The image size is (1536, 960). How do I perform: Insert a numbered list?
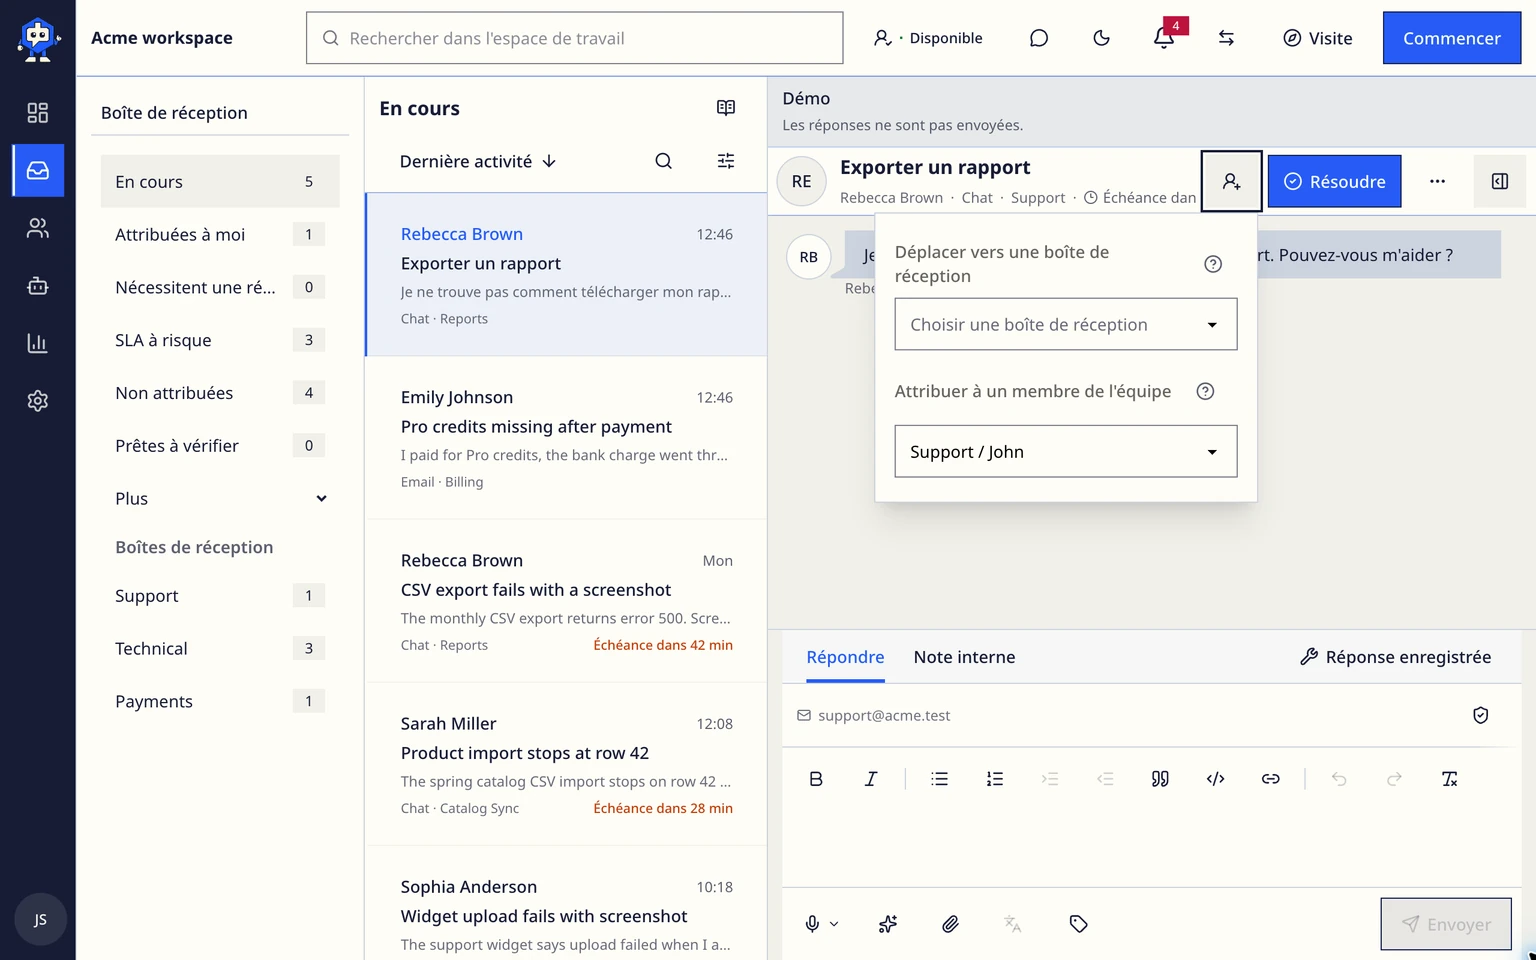(994, 779)
